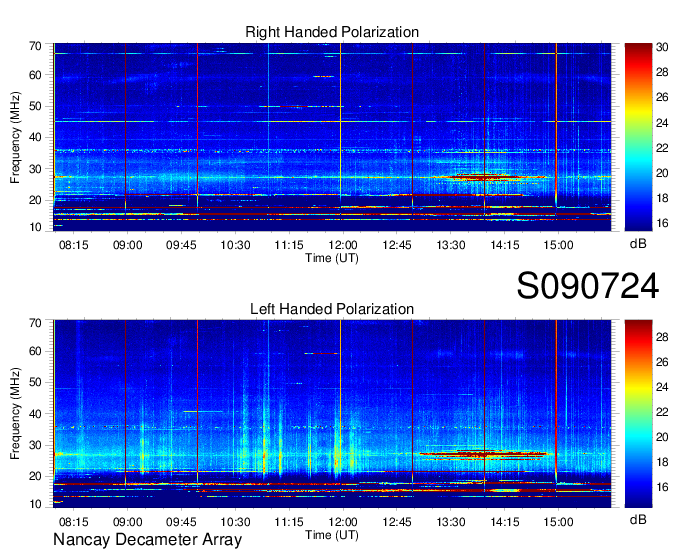The image size is (680, 552).
Task: Click the "13:30" tick on Left Handed time axis
Action: tap(451, 522)
